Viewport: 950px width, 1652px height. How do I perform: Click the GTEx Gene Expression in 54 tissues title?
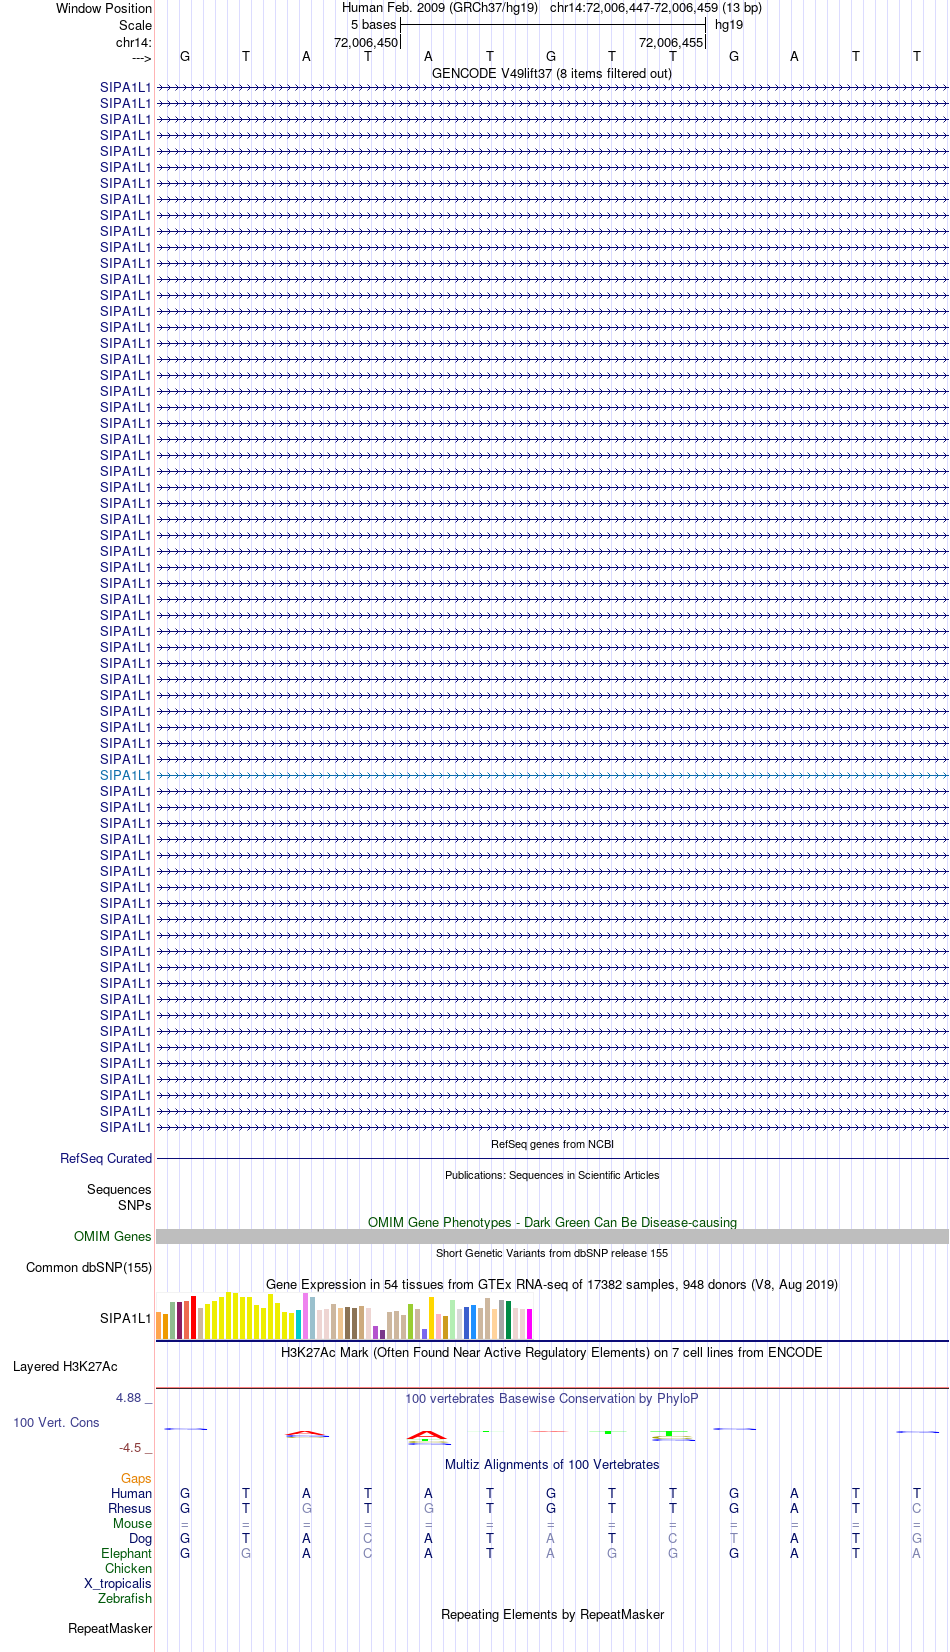pyautogui.click(x=552, y=1284)
